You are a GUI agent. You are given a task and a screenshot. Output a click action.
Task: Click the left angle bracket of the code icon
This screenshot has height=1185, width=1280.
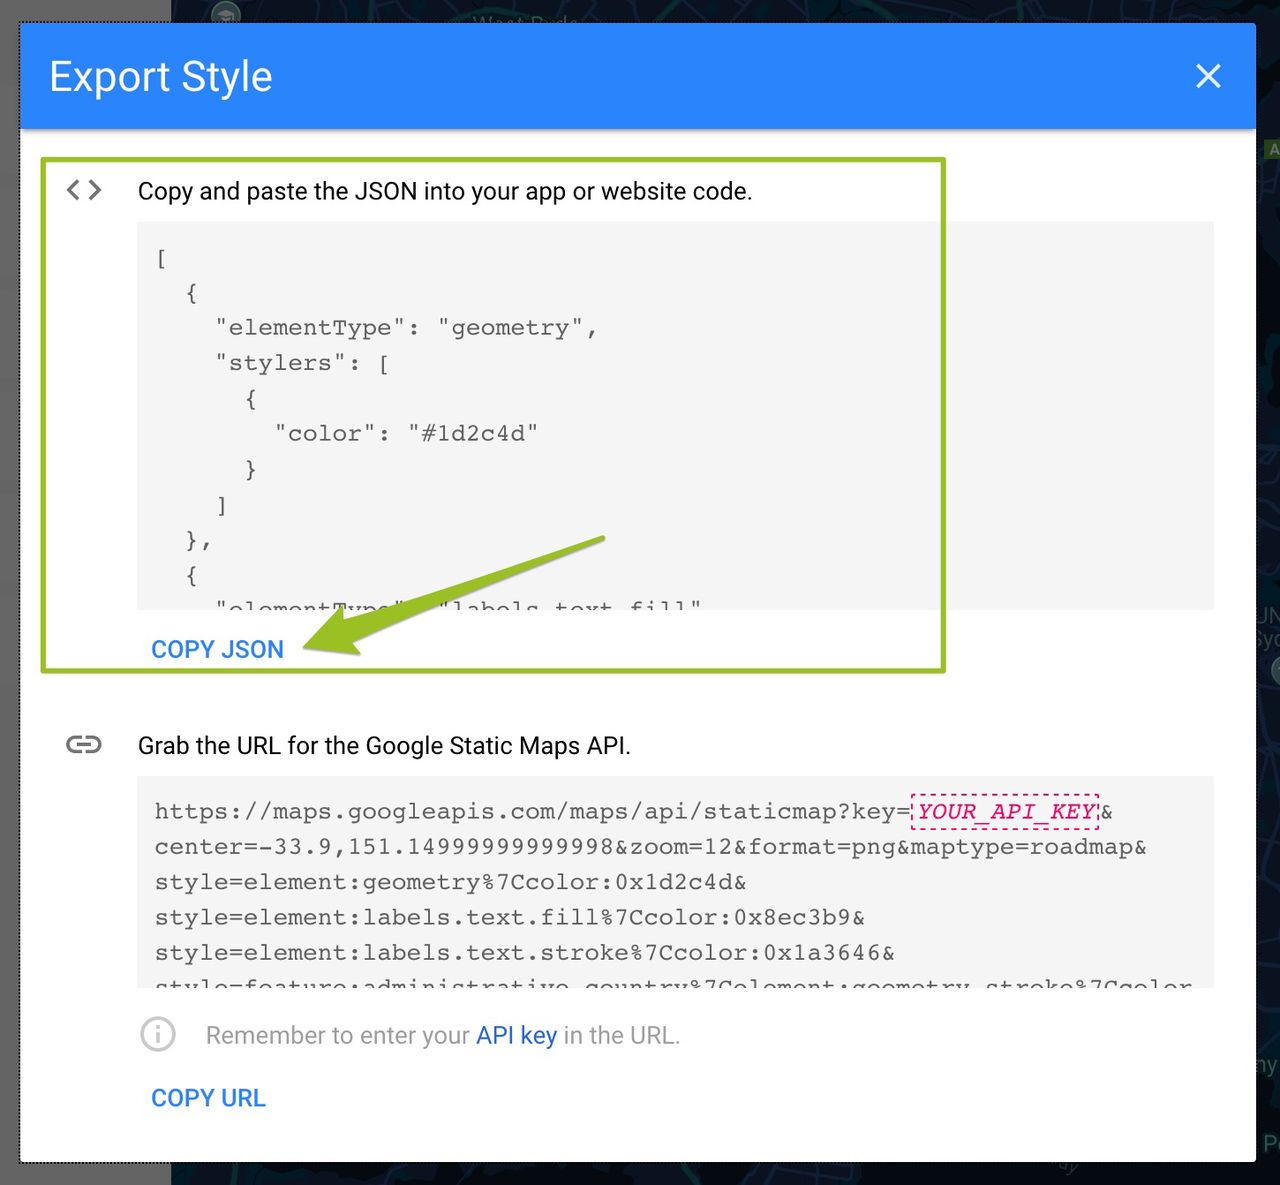click(72, 190)
